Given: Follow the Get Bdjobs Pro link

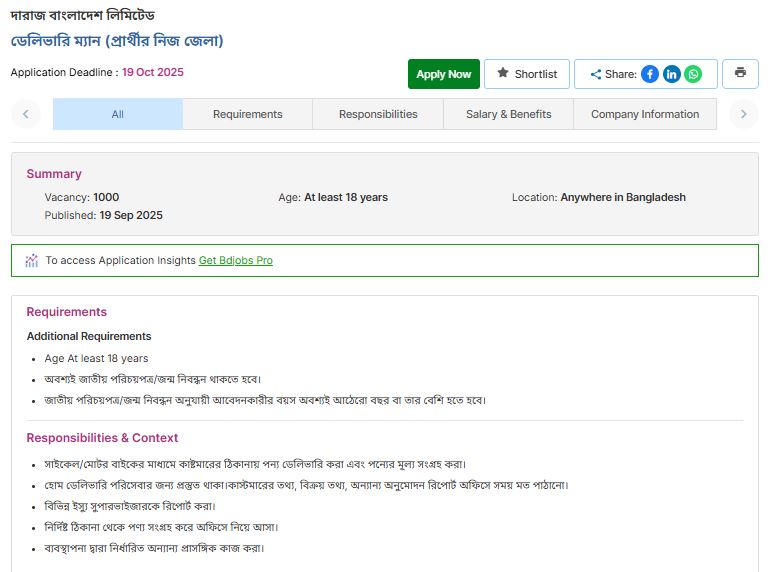Looking at the screenshot, I should tap(236, 260).
